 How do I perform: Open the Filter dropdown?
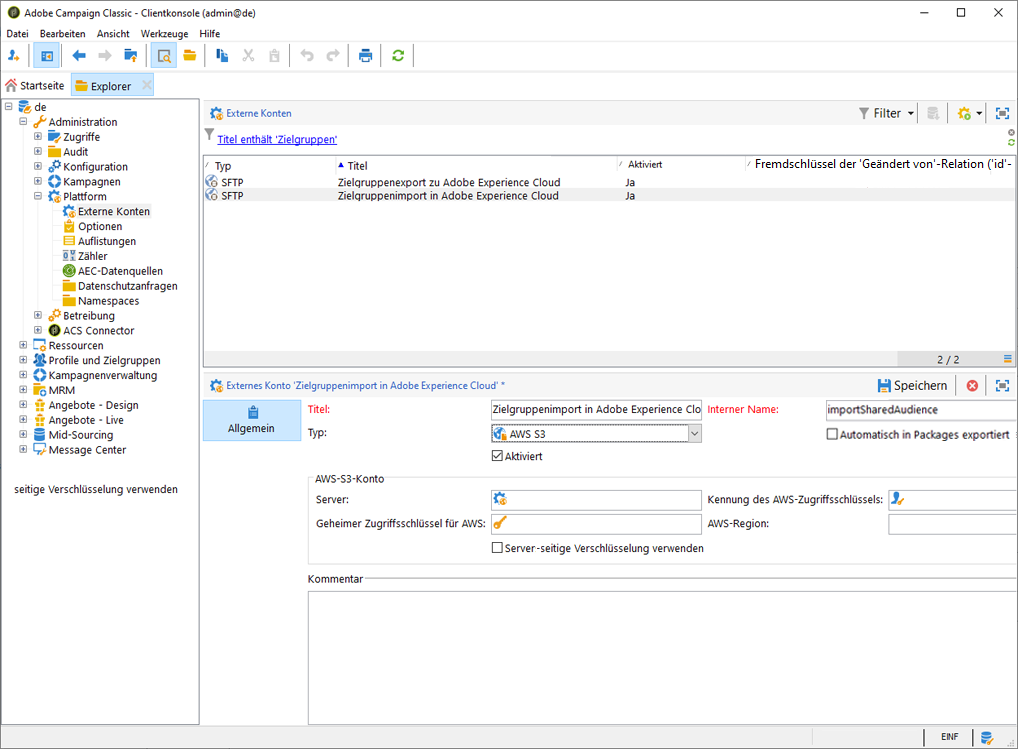coord(886,114)
